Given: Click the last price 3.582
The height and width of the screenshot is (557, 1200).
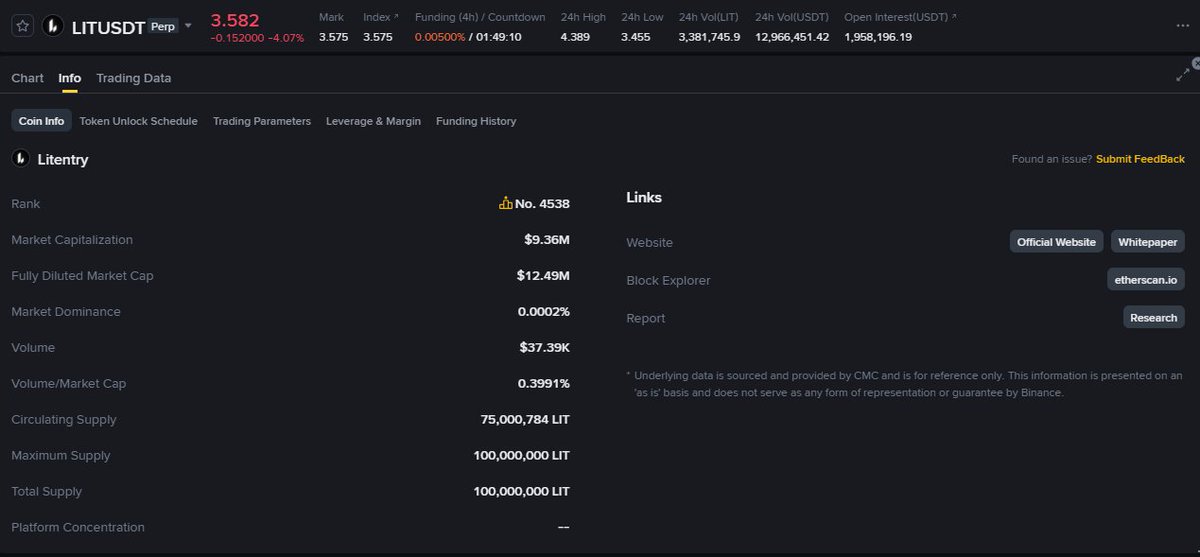Looking at the screenshot, I should coord(235,20).
